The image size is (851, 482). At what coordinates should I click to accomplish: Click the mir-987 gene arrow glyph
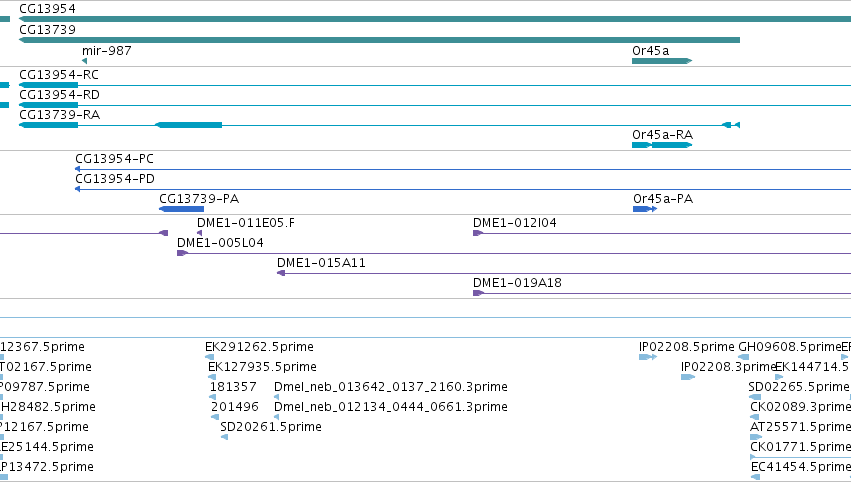pyautogui.click(x=84, y=61)
